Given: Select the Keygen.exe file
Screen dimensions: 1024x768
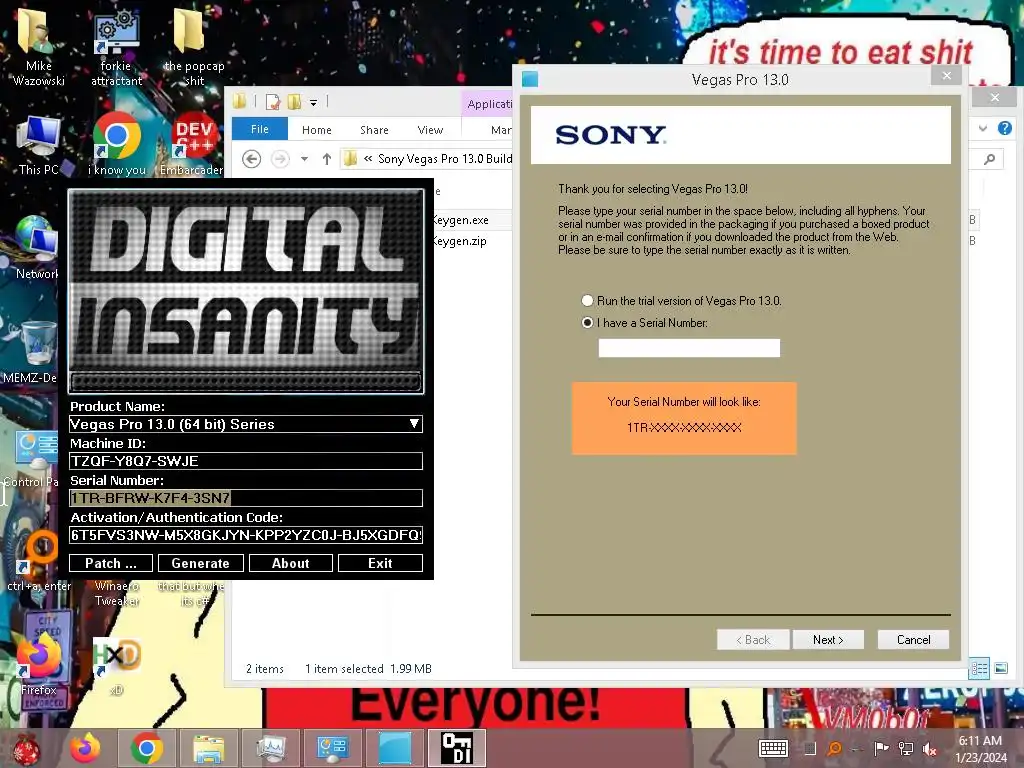Looking at the screenshot, I should (x=462, y=220).
